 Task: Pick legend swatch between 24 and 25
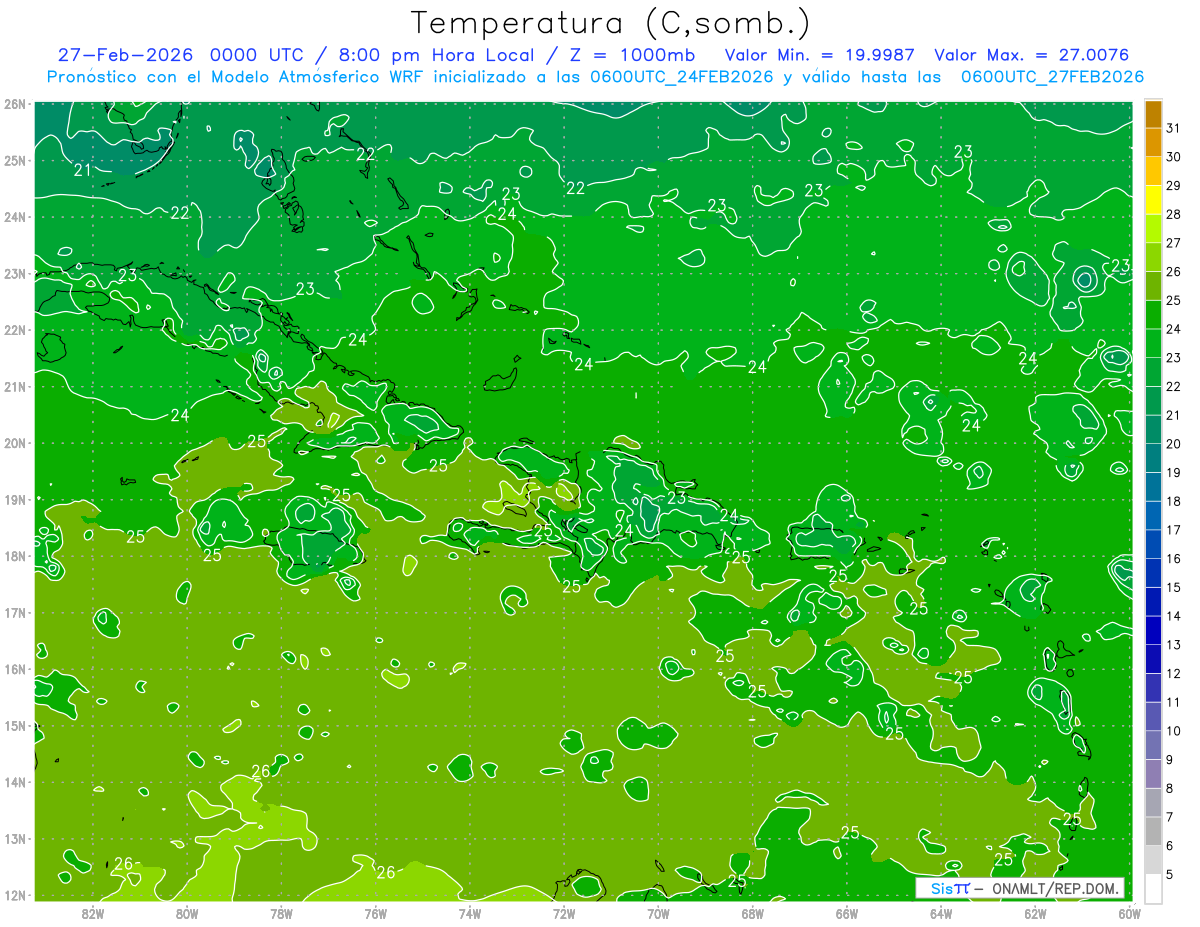tap(1153, 315)
